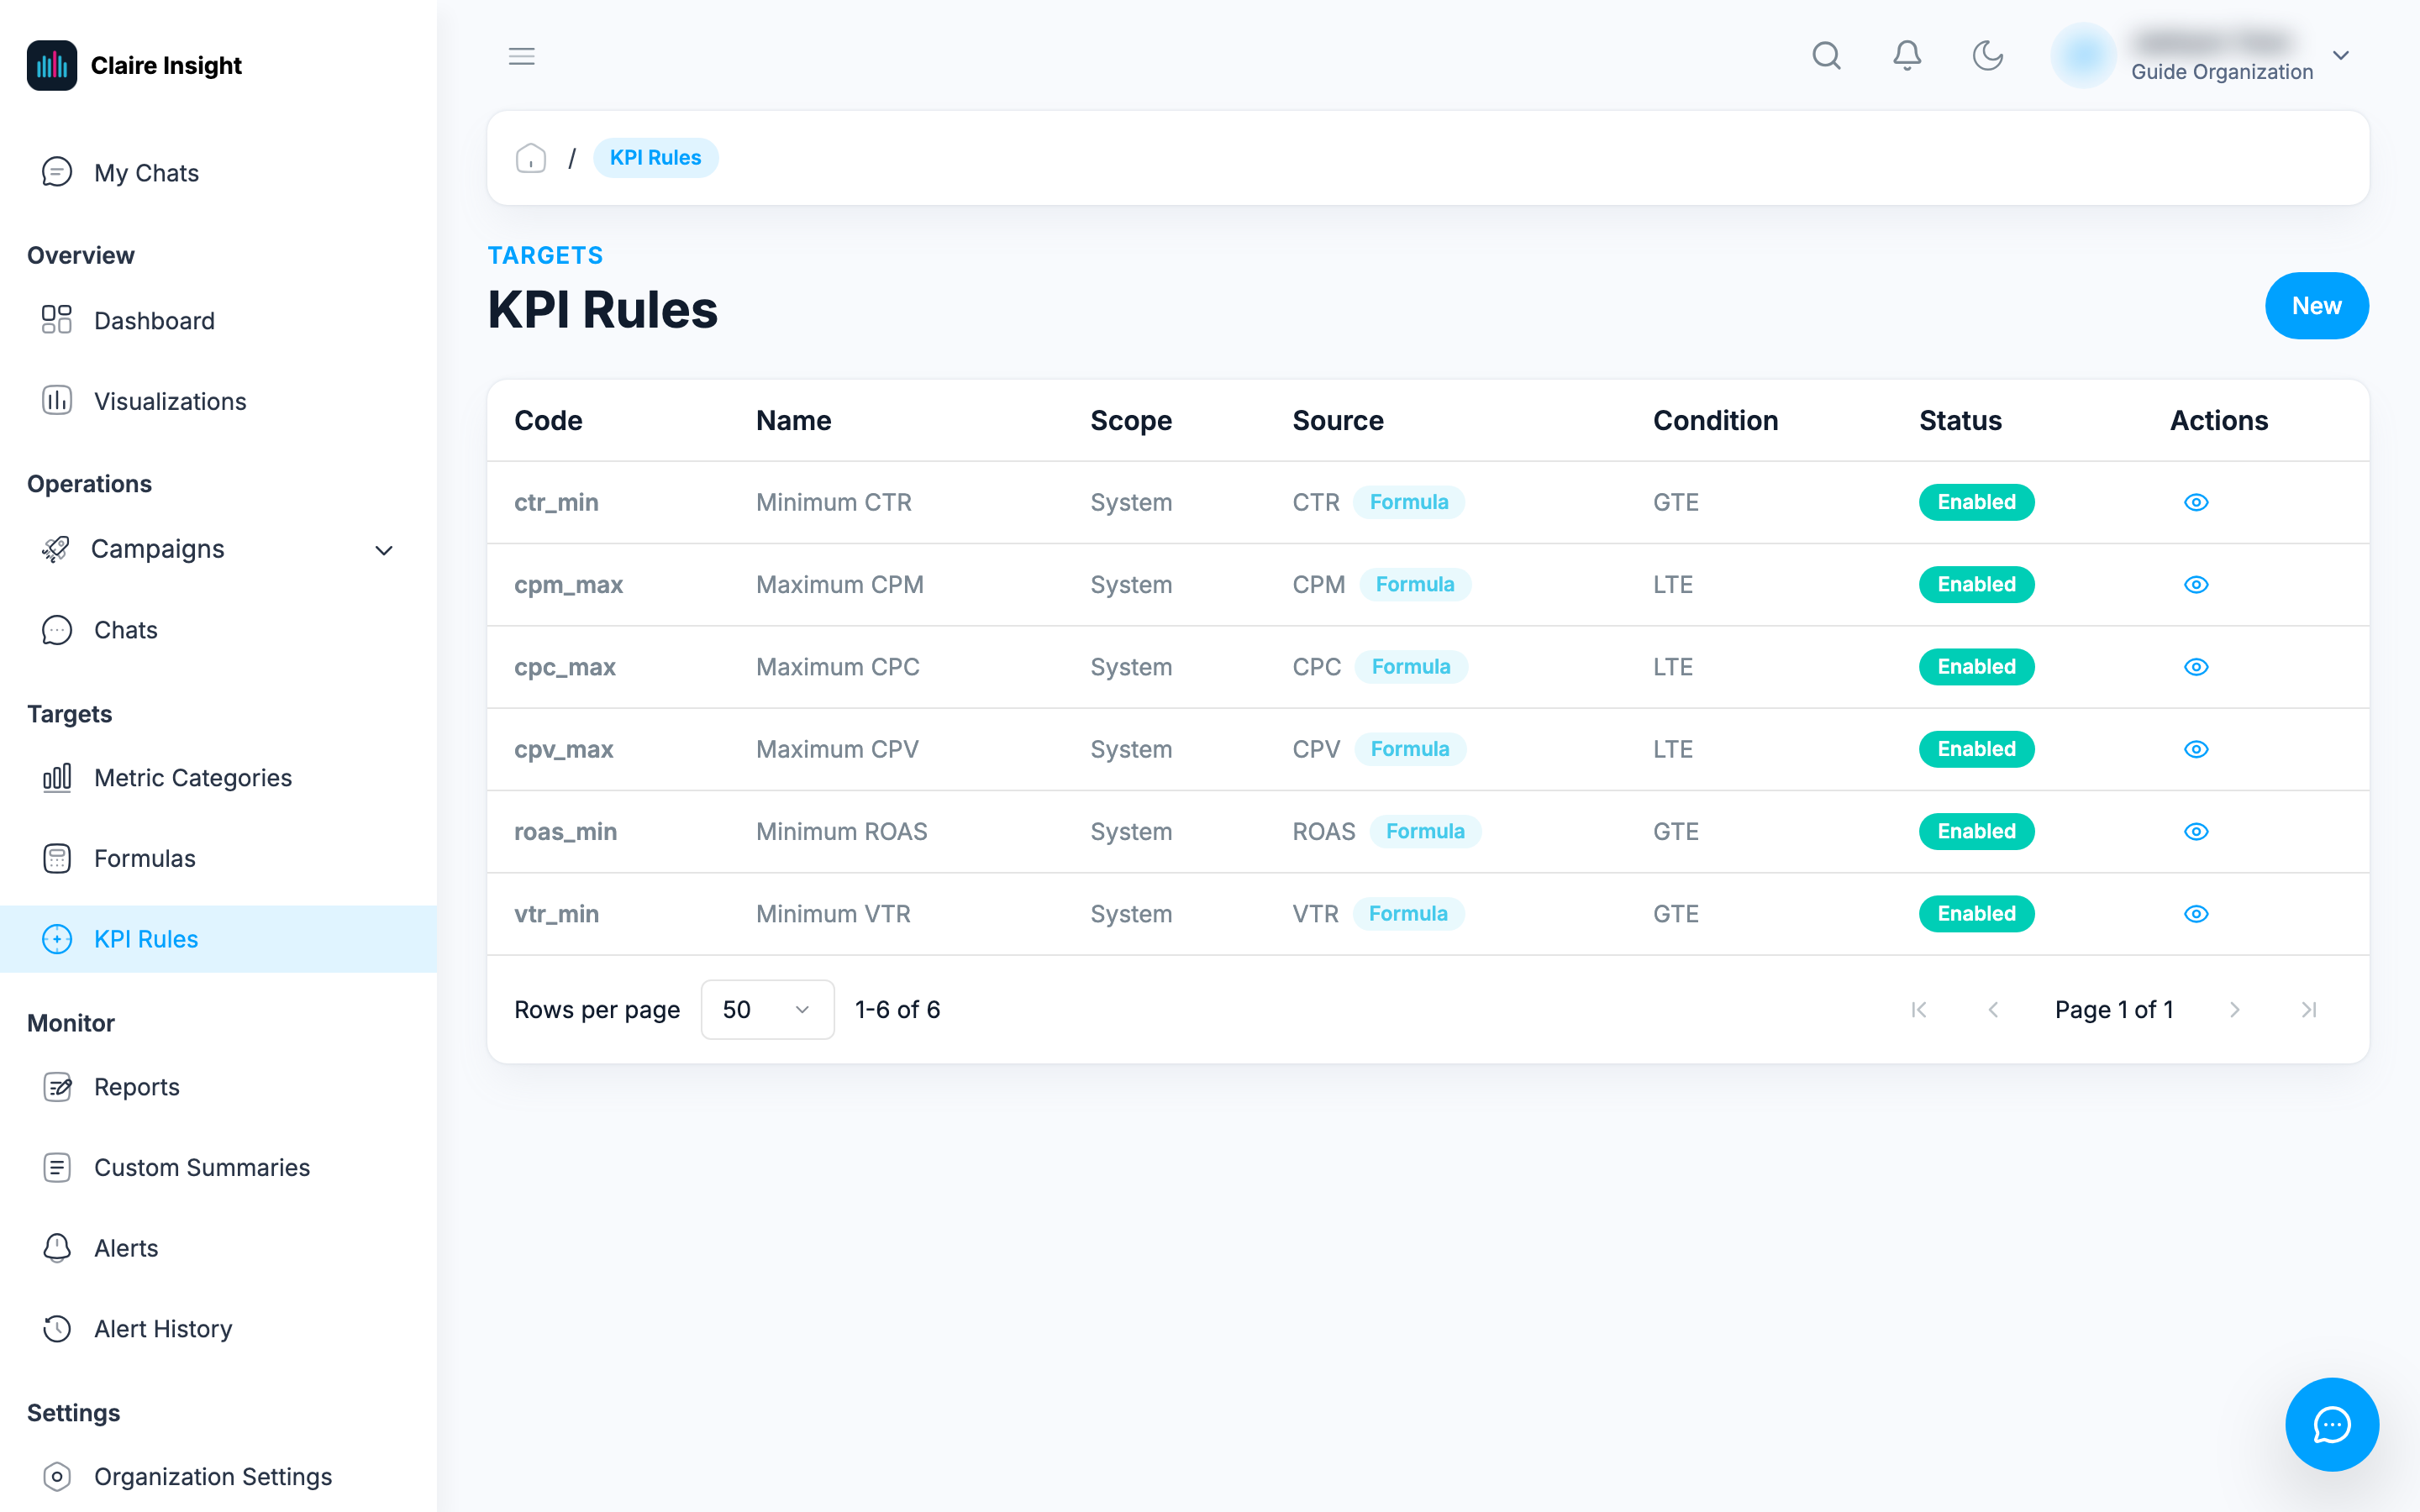Screen dimensions: 2420x1512
Task: Click the Formula tag next to ROAS
Action: click(x=1425, y=831)
